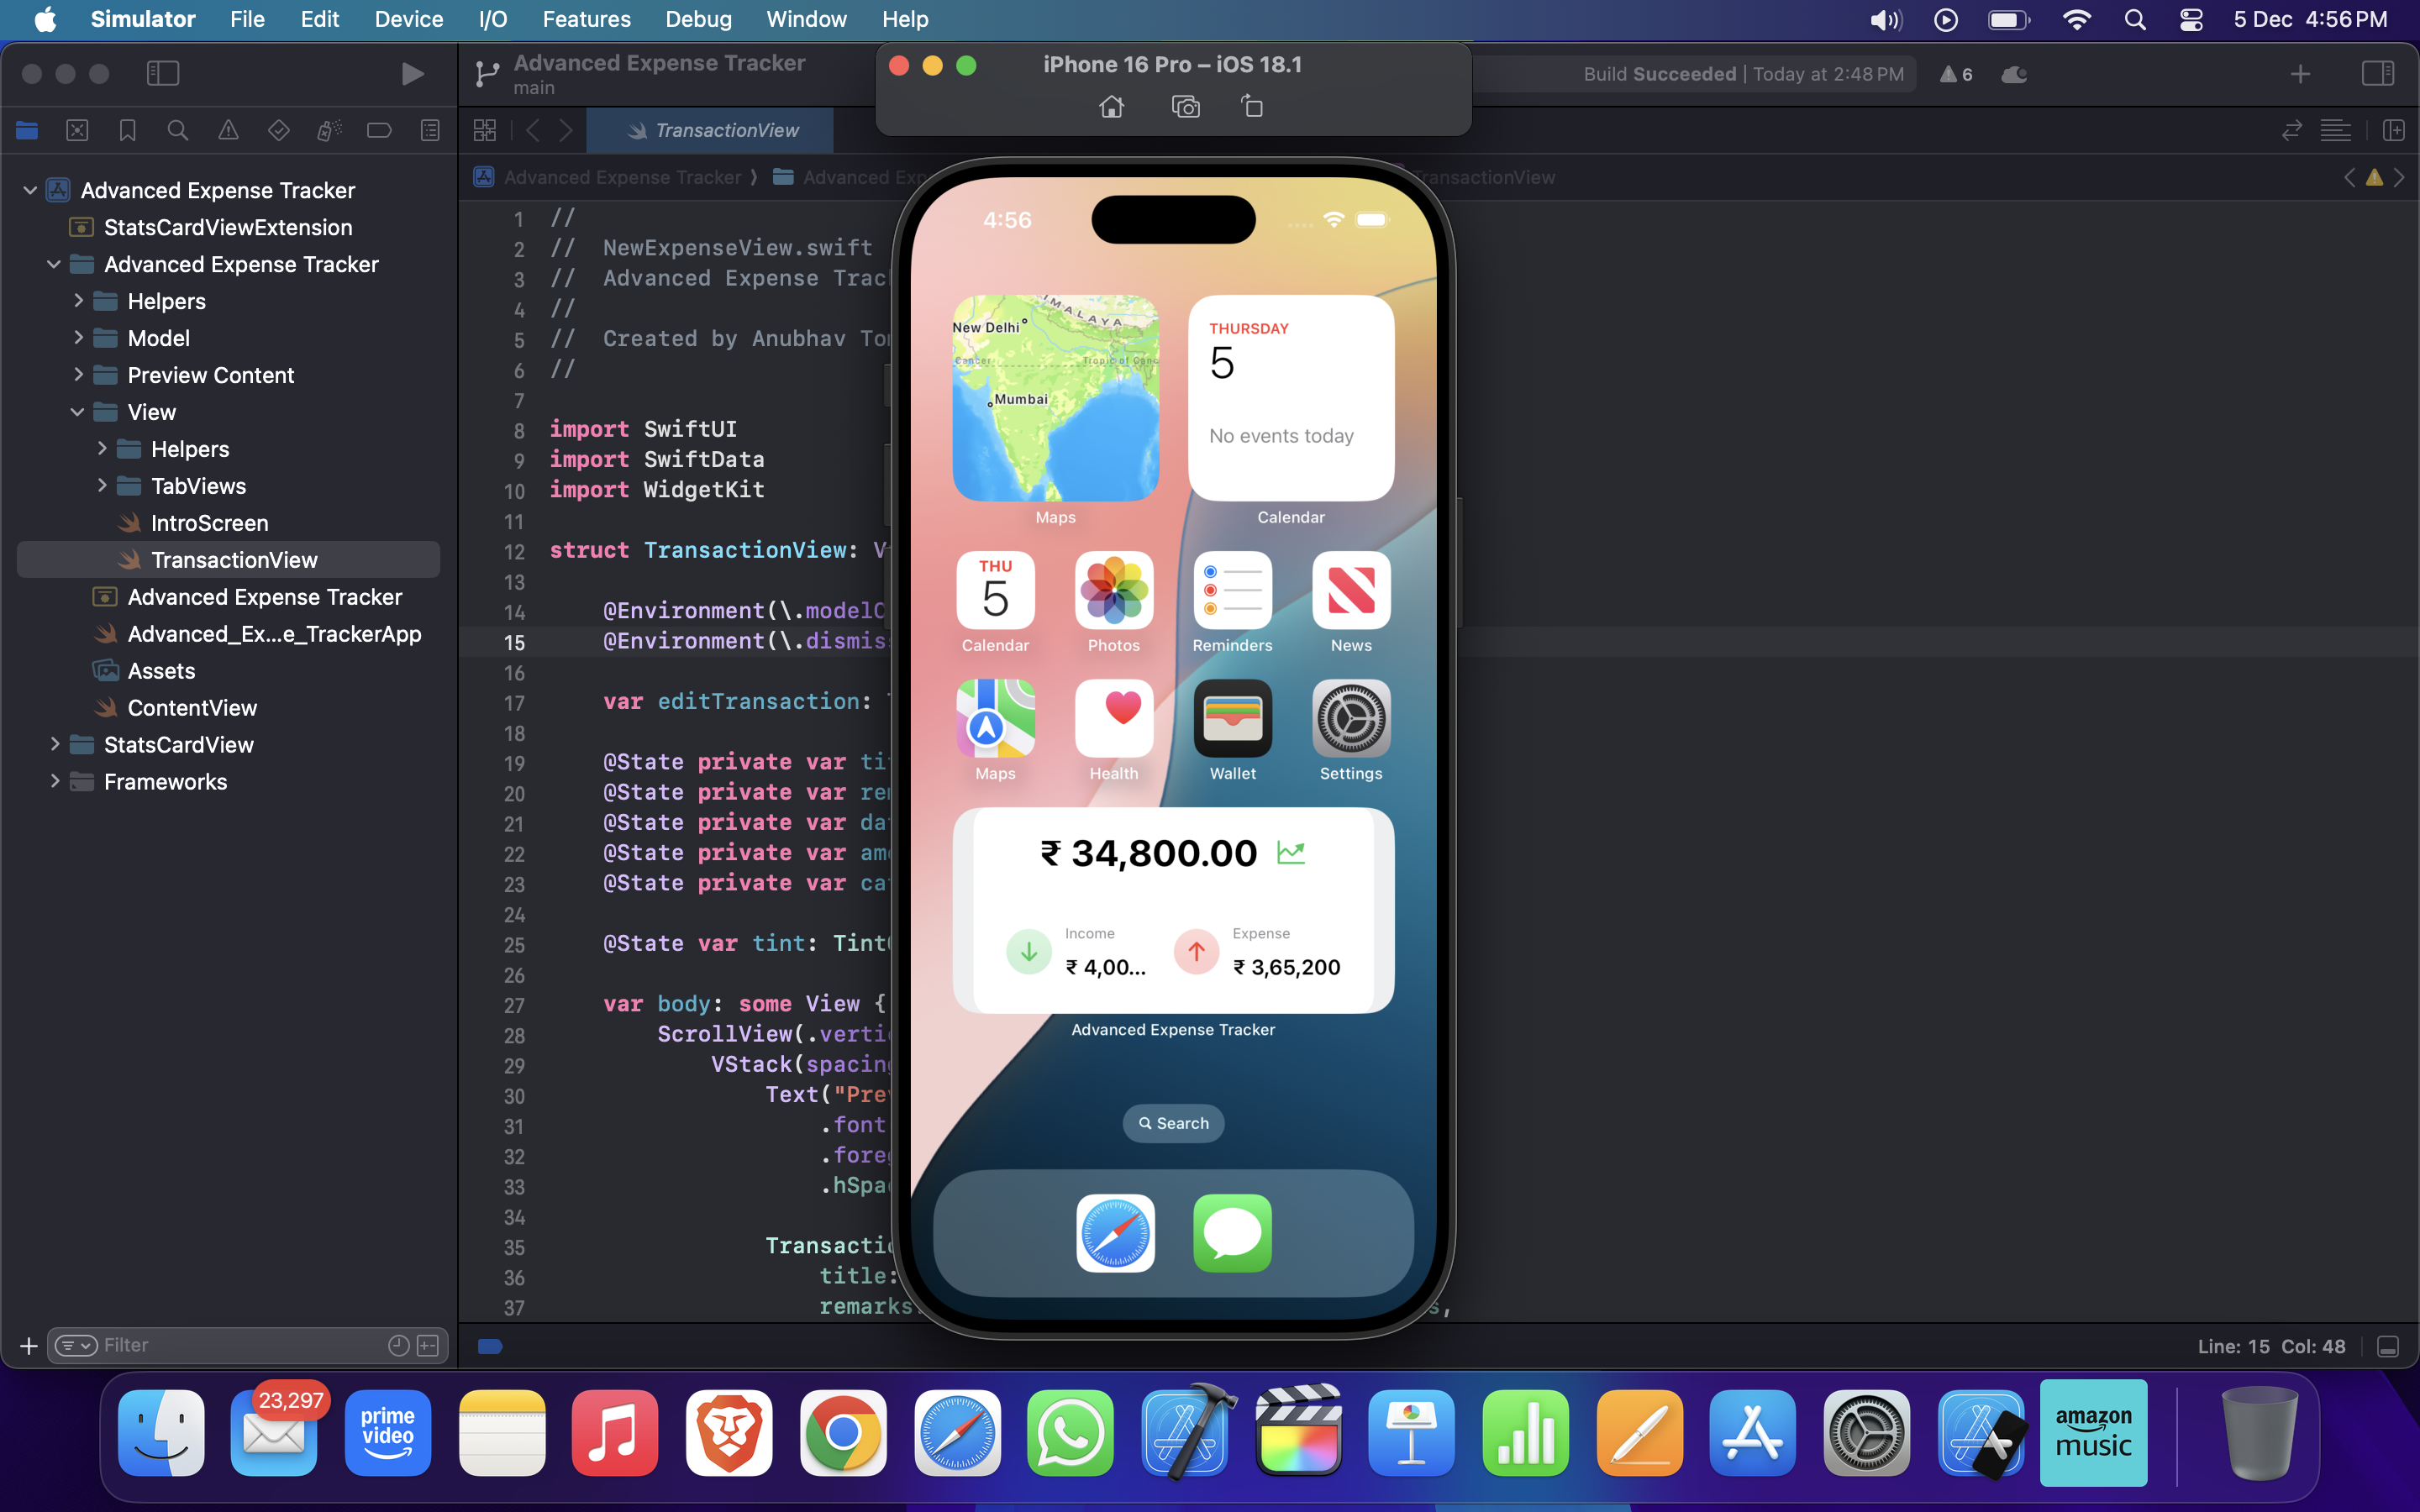The image size is (2420, 1512).
Task: Rotate the device with the rotate icon
Action: point(1252,107)
